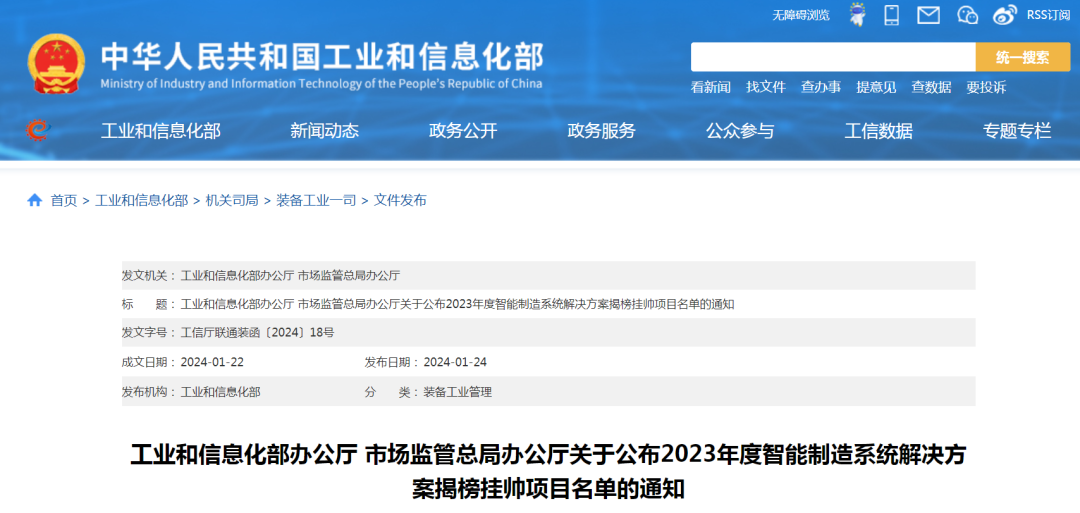Click the search input field
Viewport: 1080px width, 513px height.
pos(833,57)
